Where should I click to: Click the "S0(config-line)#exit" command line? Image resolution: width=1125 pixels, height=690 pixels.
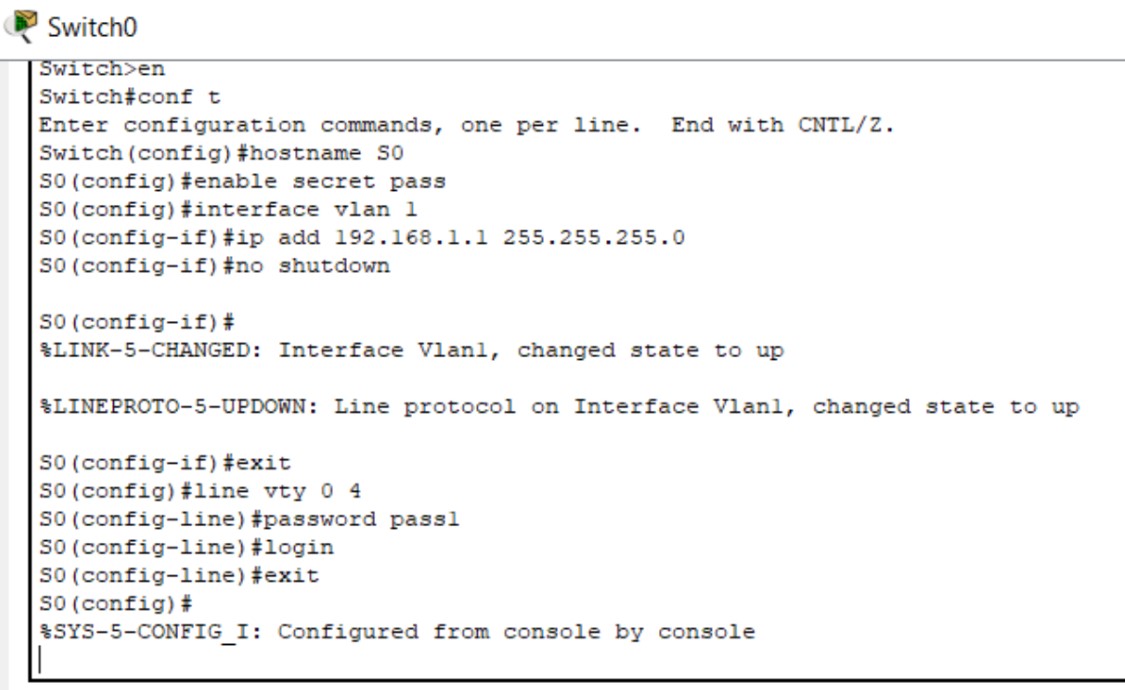point(179,575)
